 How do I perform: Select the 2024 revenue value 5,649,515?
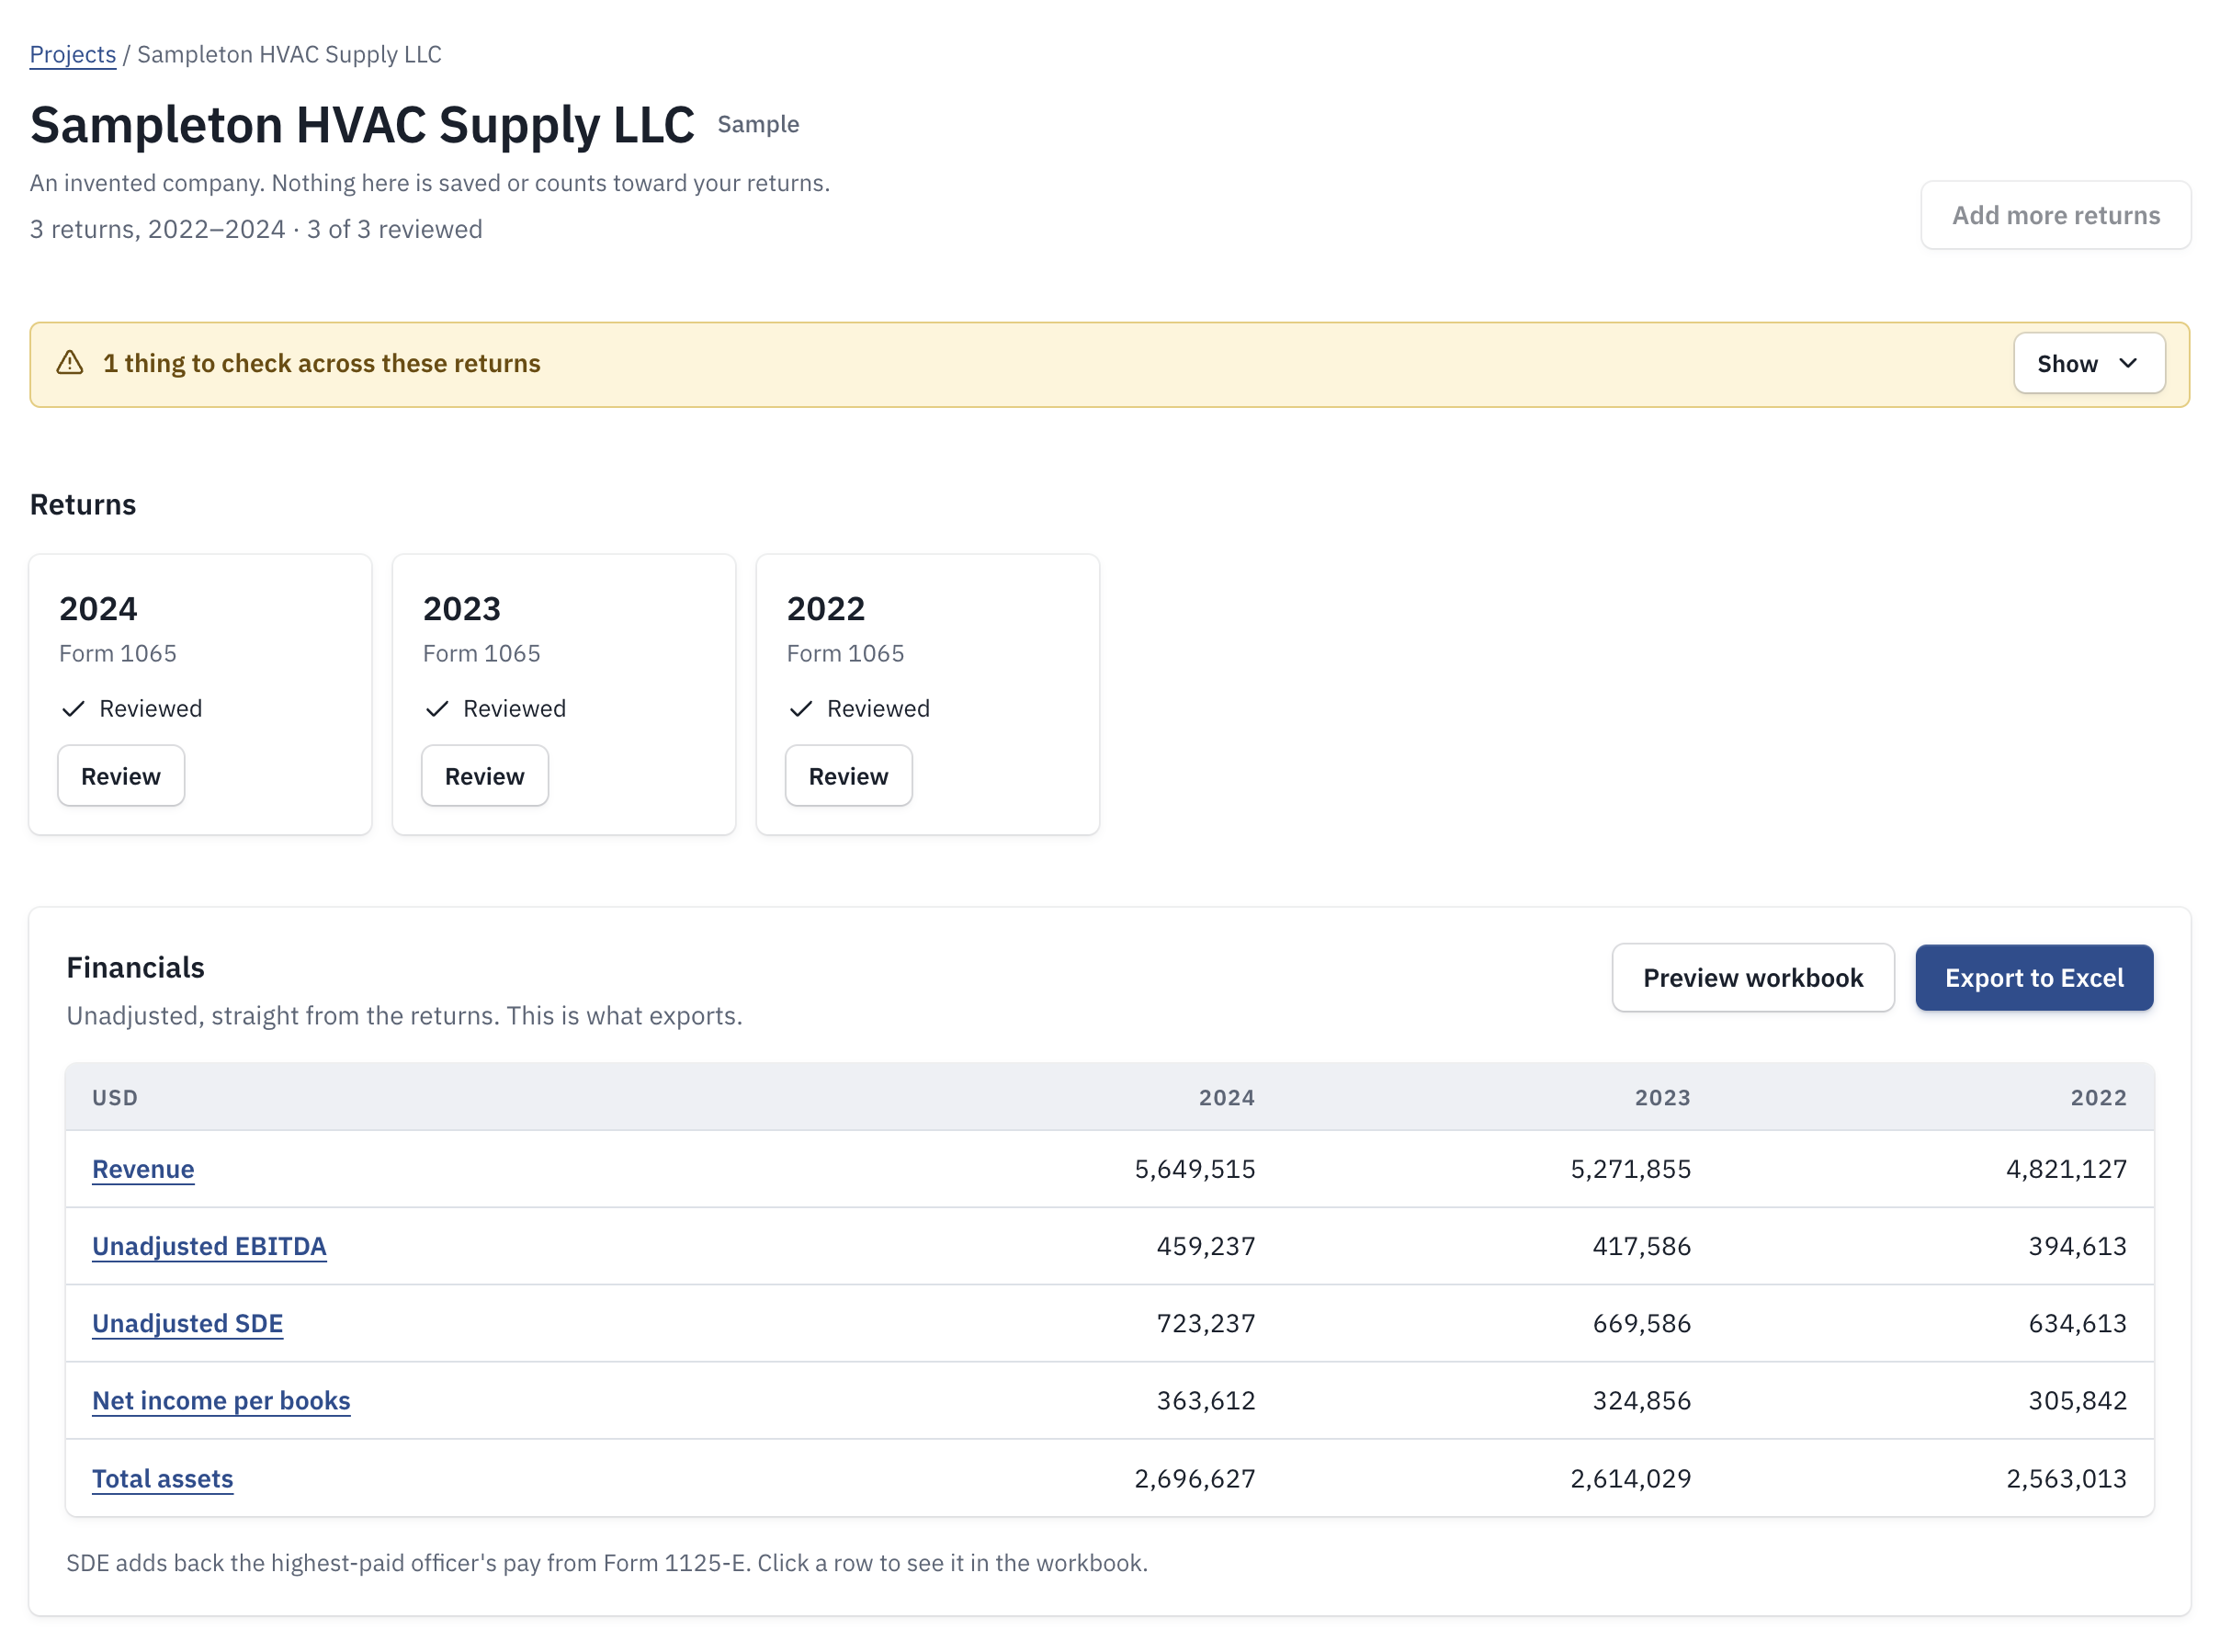click(1194, 1168)
